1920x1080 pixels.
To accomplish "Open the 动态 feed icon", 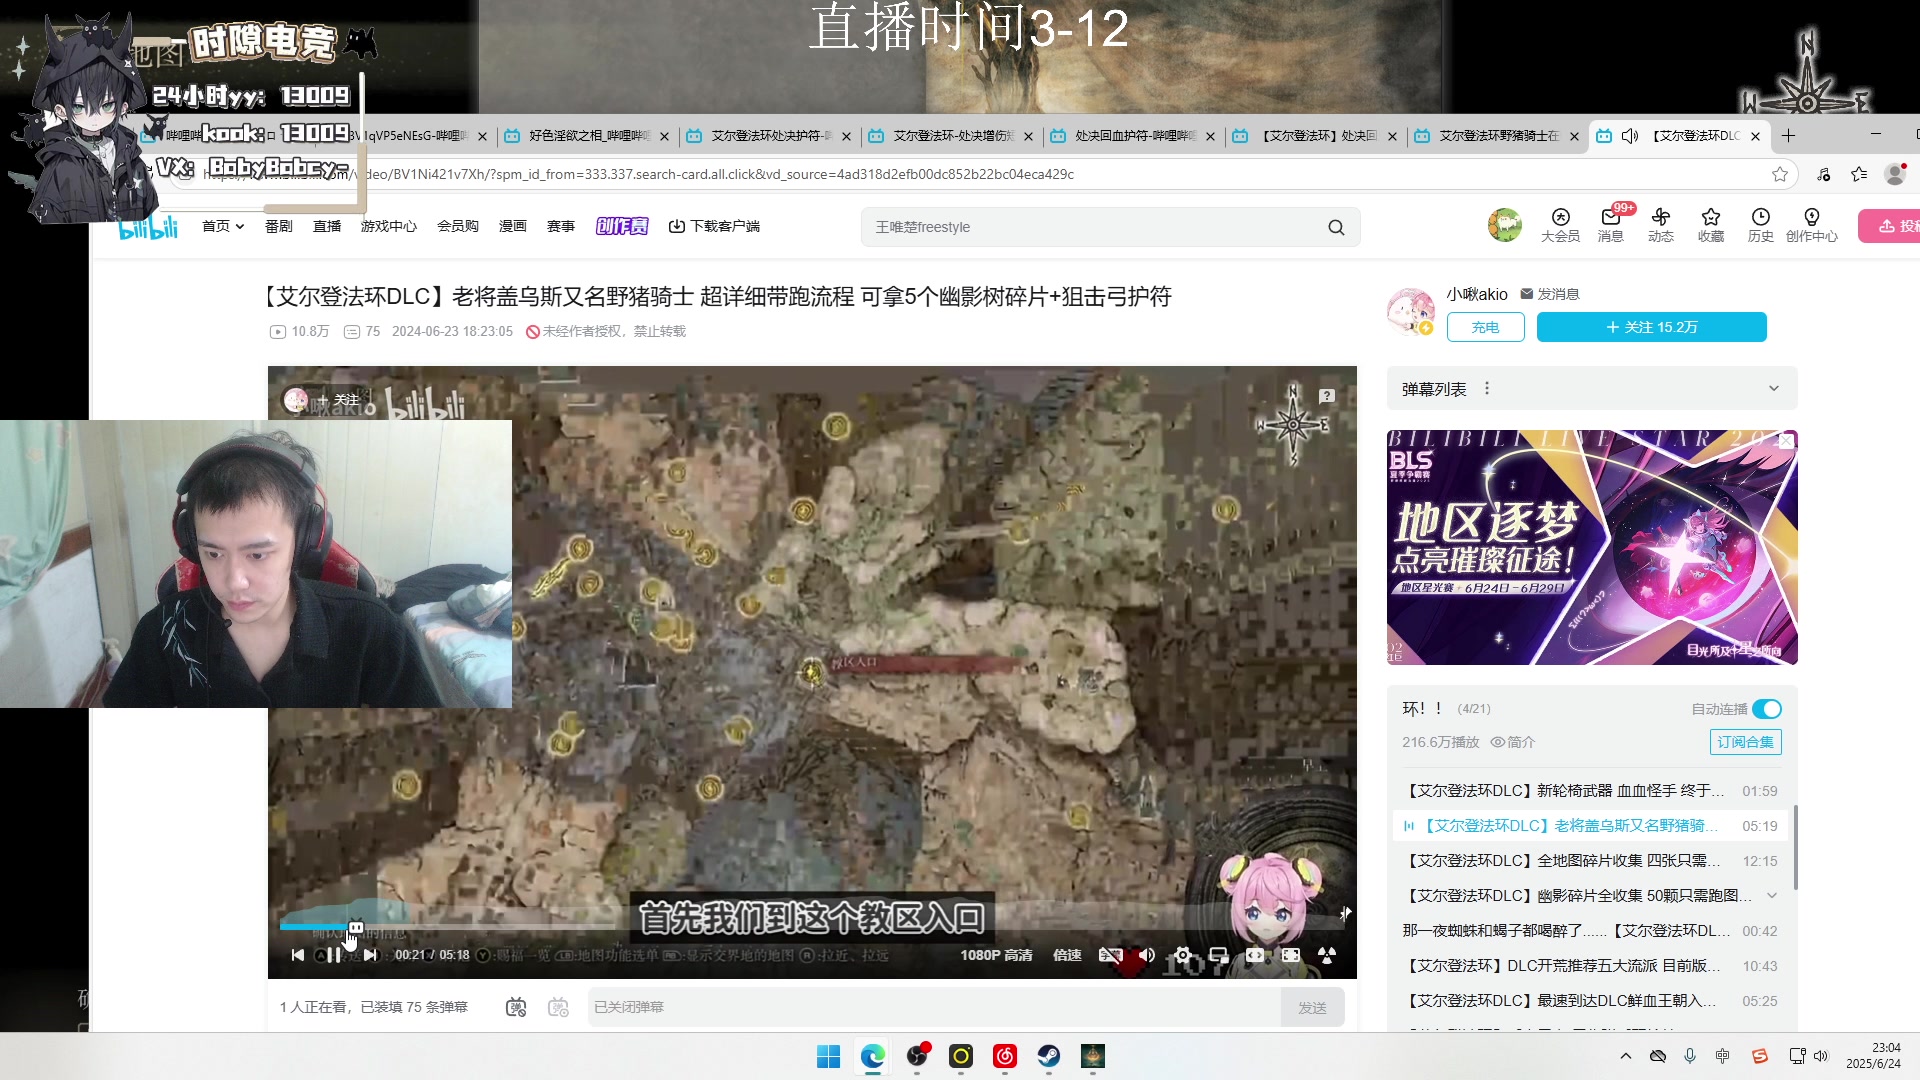I will (1661, 225).
